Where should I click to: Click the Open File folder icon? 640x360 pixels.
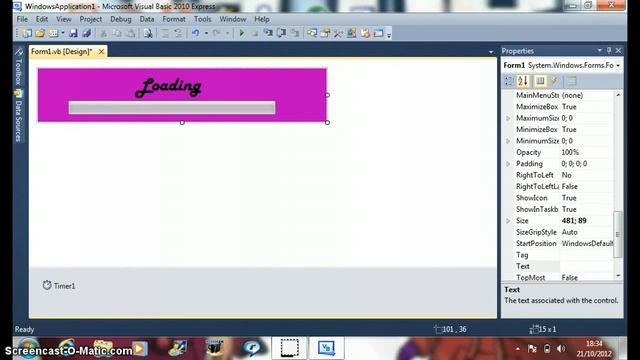point(40,33)
